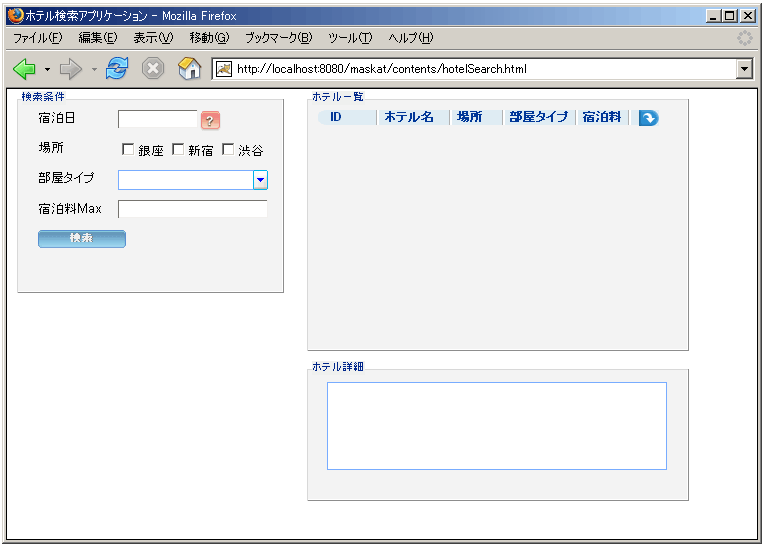Close the Firefox window
Image resolution: width=770 pixels, height=550 pixels.
pyautogui.click(x=748, y=16)
